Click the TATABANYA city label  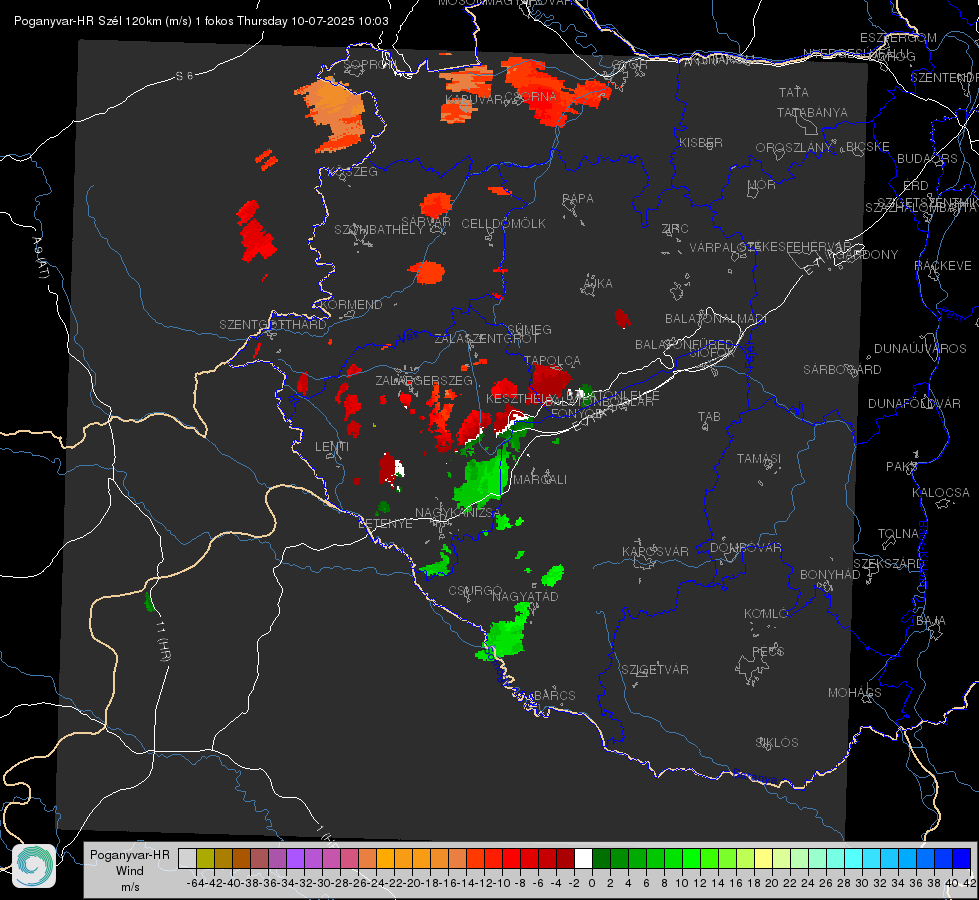[812, 112]
